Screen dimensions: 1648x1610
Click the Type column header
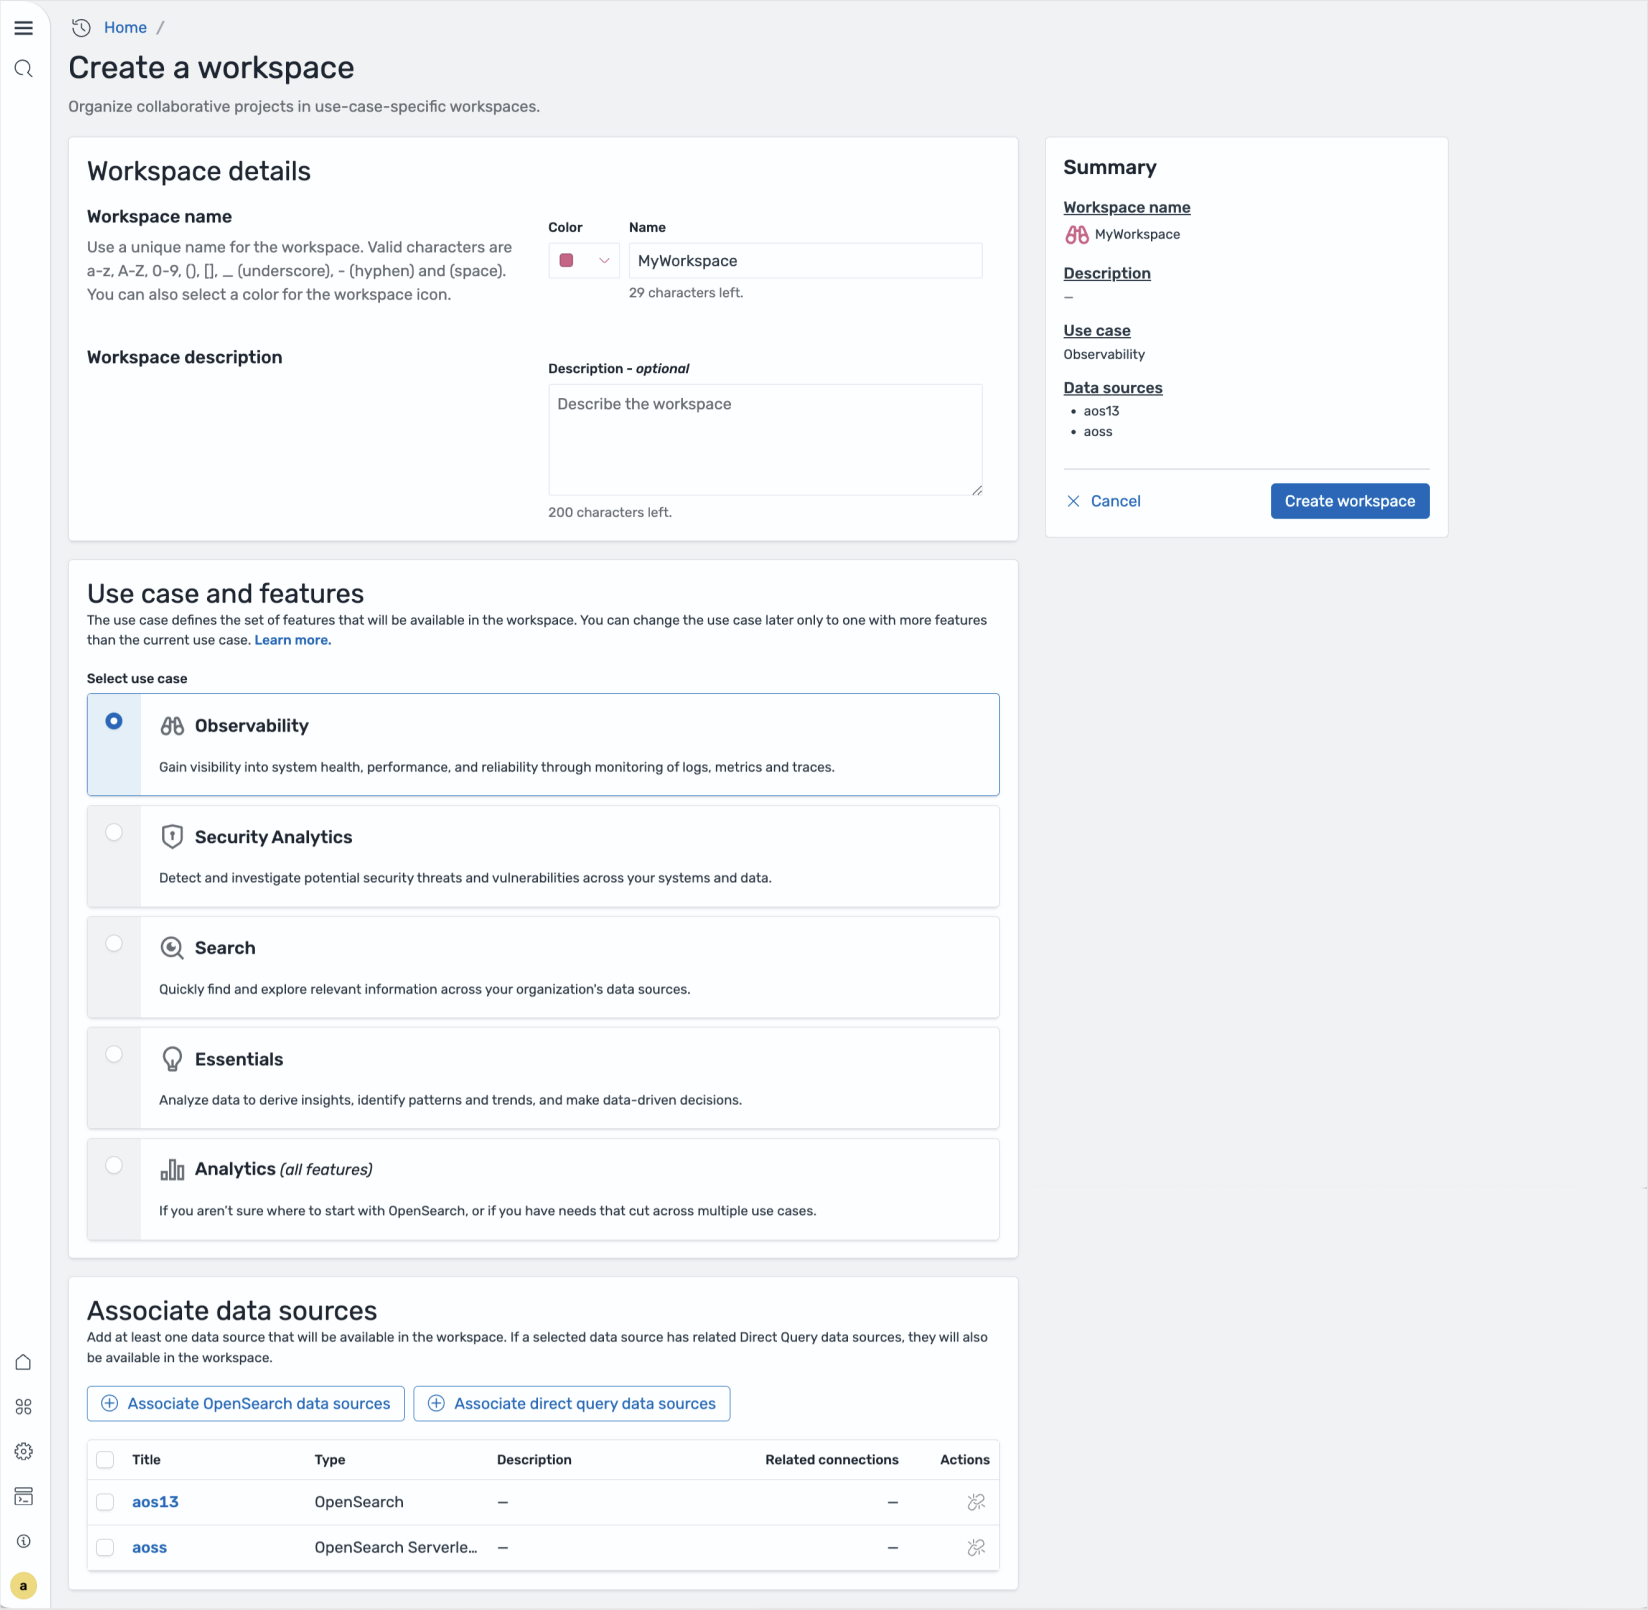[330, 1460]
